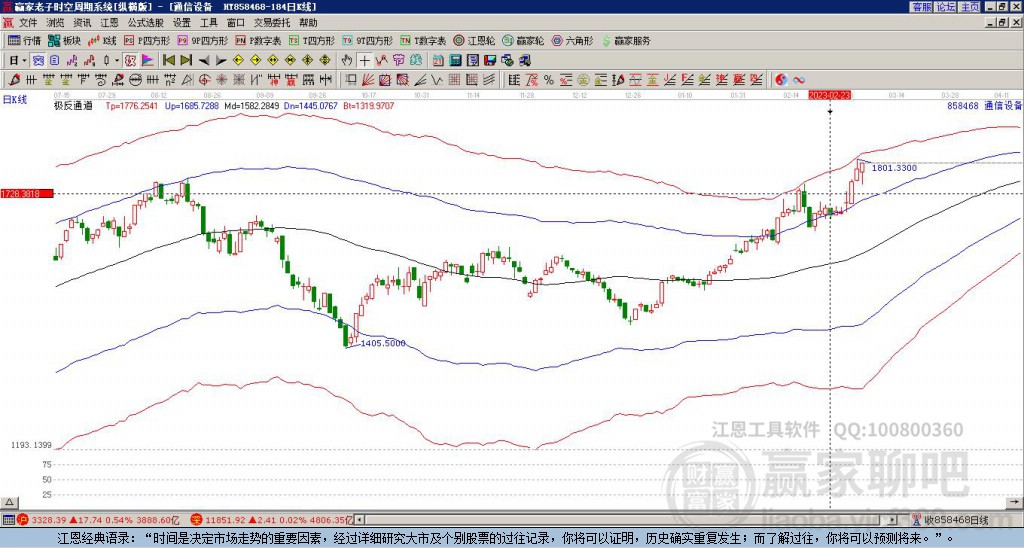Toggle the crosshair cursor tool
Screen dimensions: 1024x548
[364, 61]
